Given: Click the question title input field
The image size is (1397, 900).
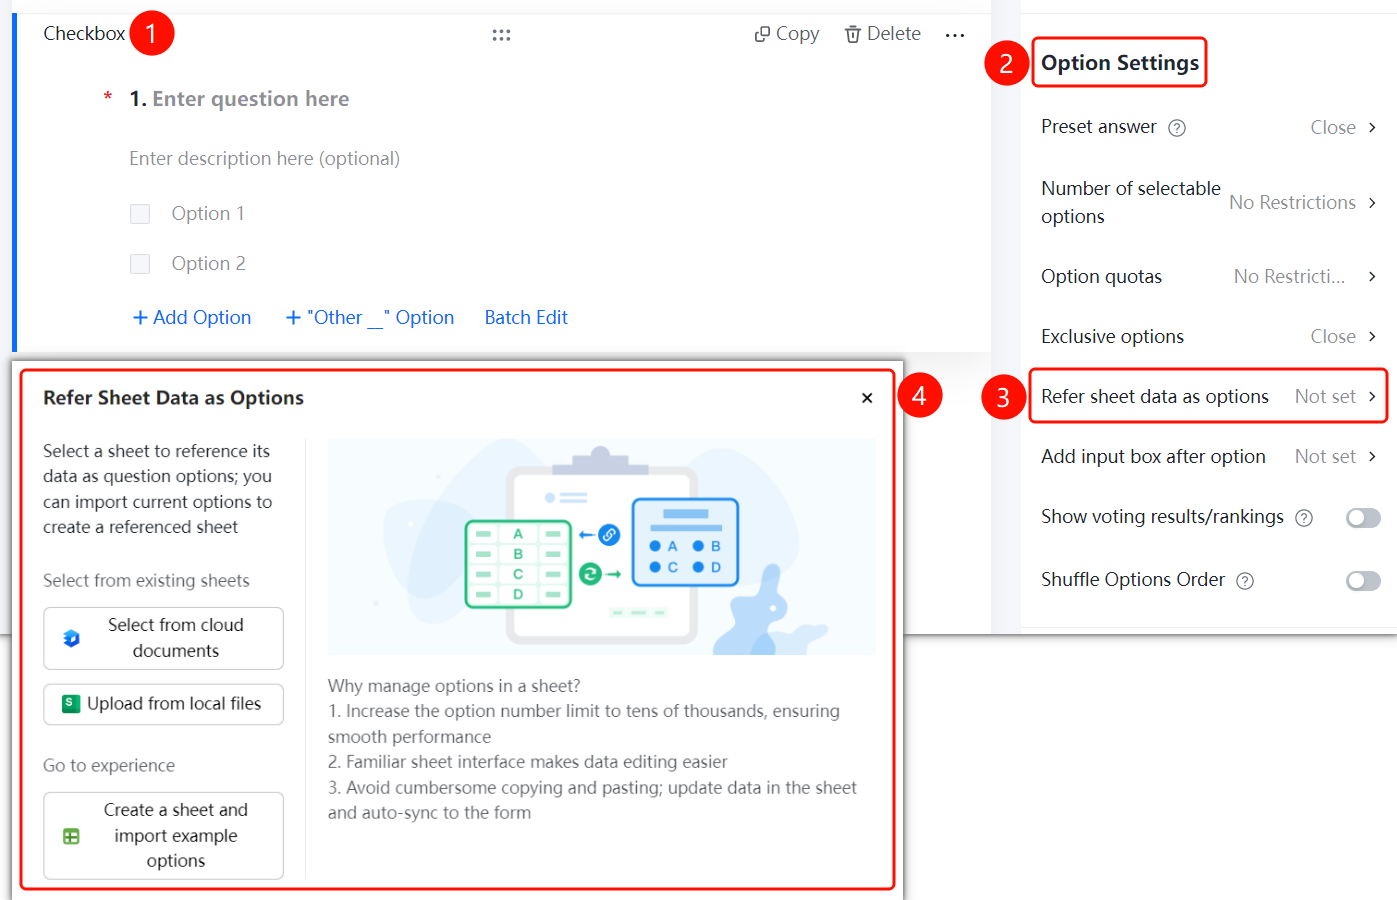Looking at the screenshot, I should click(x=251, y=99).
